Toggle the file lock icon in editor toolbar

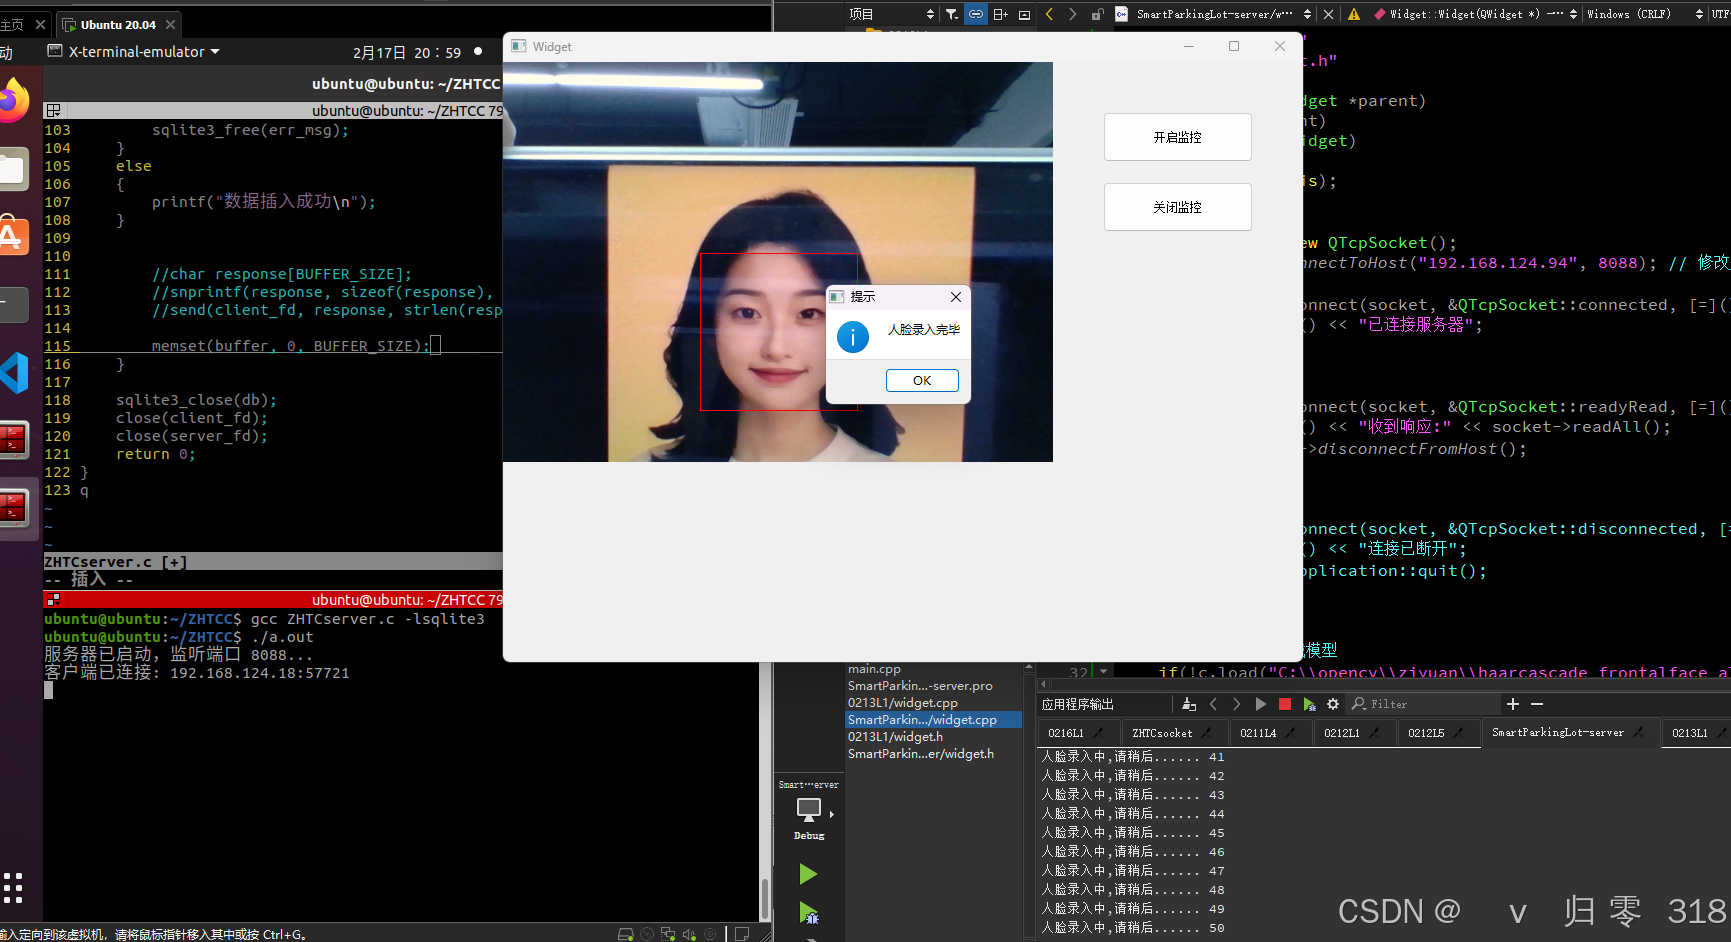click(x=1097, y=14)
